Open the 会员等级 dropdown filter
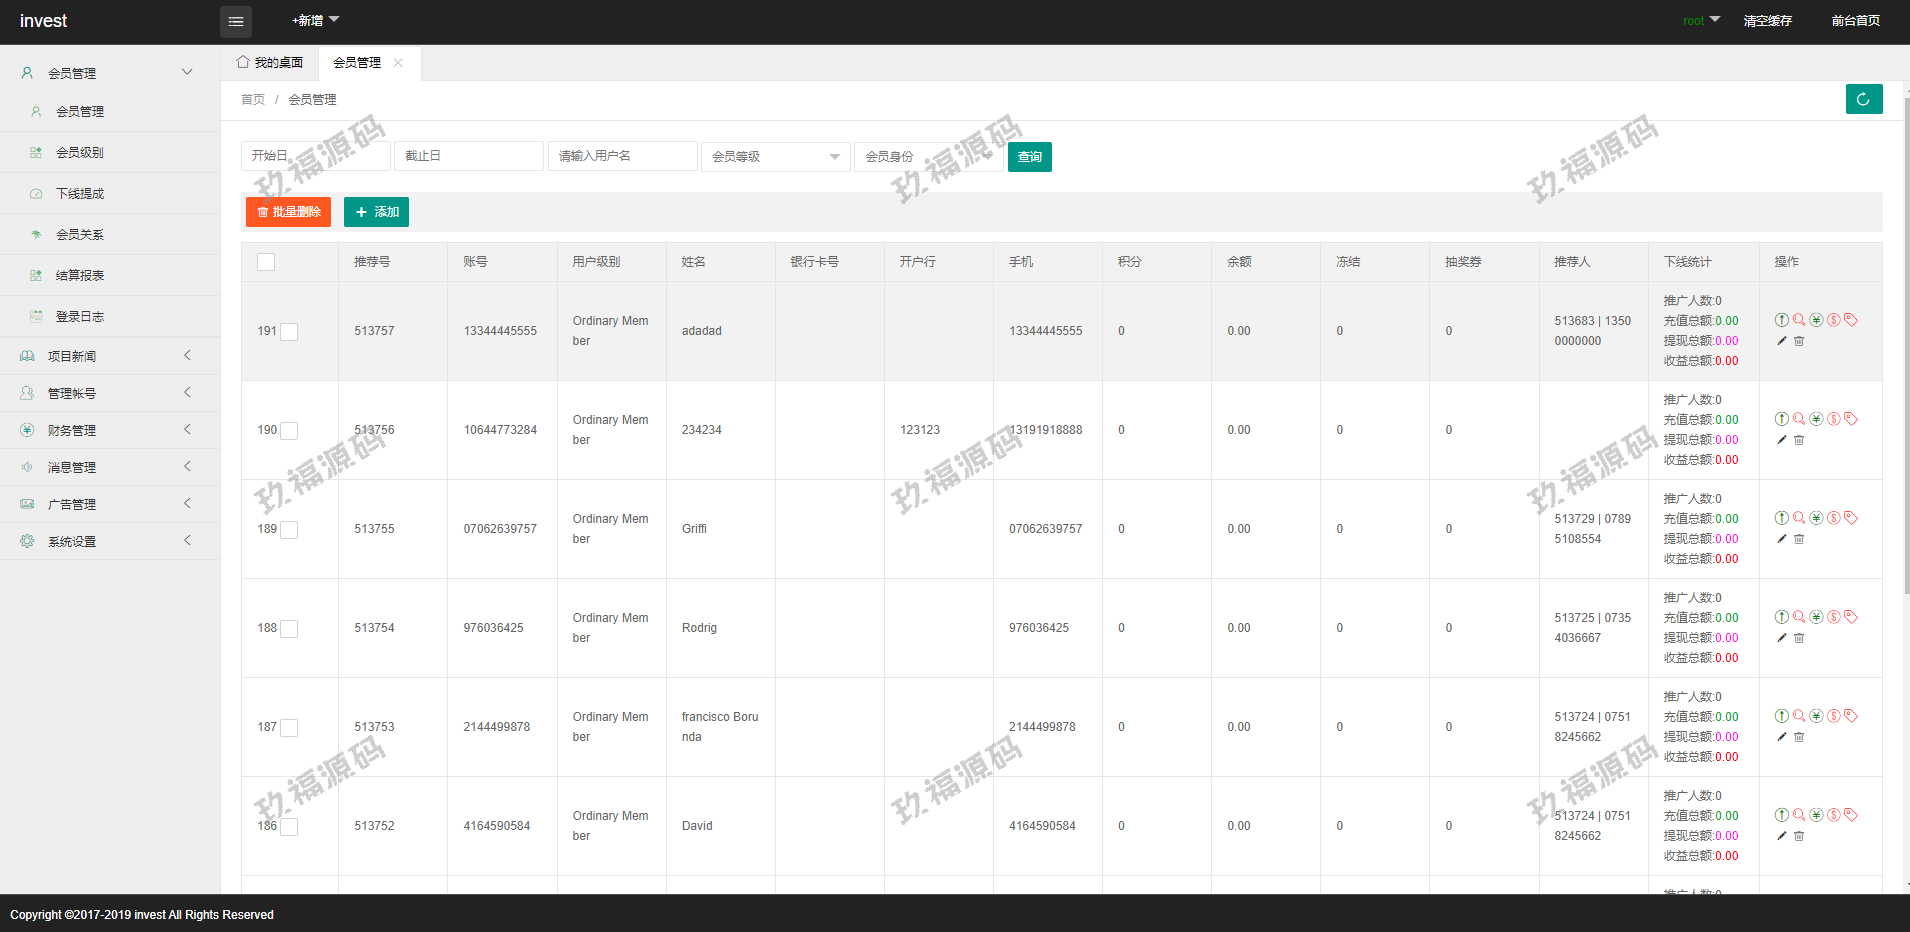1910x932 pixels. click(775, 157)
